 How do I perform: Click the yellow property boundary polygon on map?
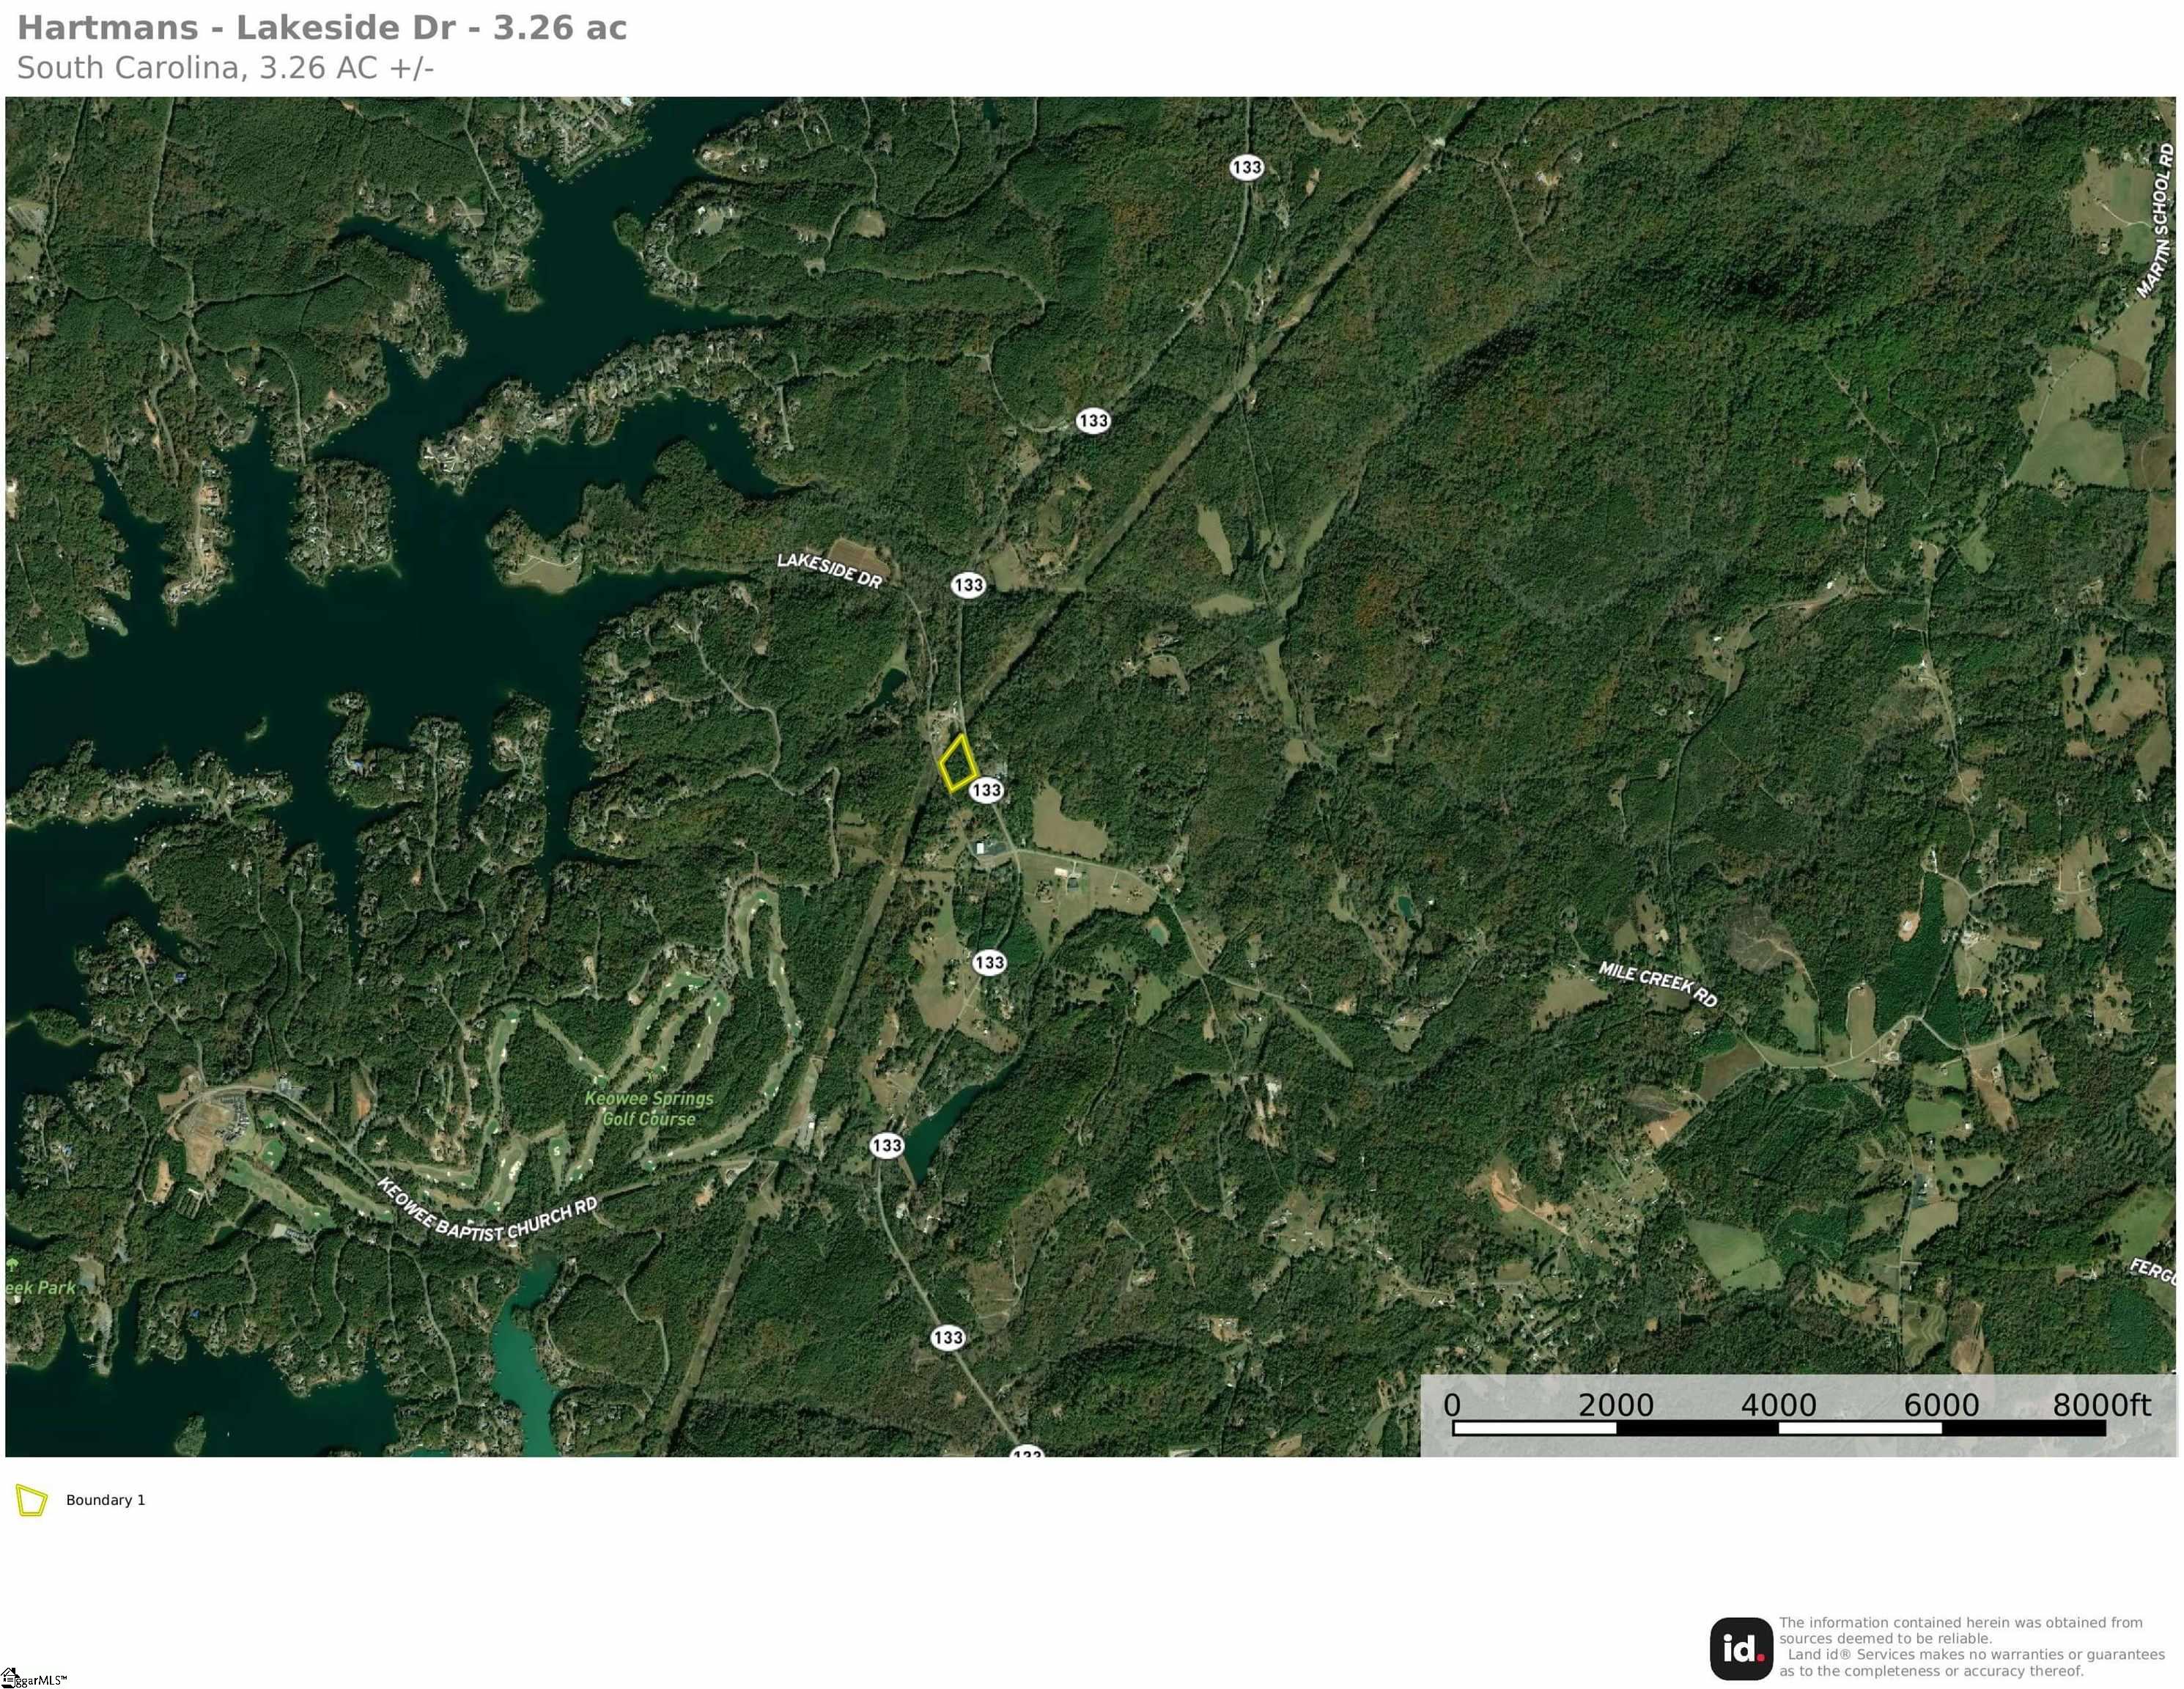pyautogui.click(x=958, y=764)
